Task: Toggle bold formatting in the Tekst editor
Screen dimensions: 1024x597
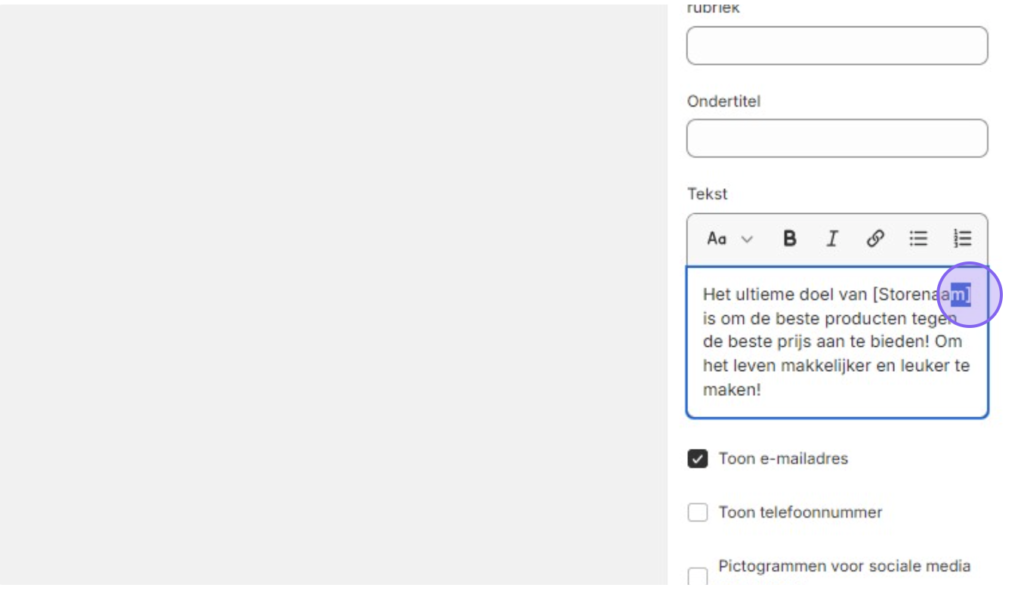Action: pyautogui.click(x=789, y=239)
